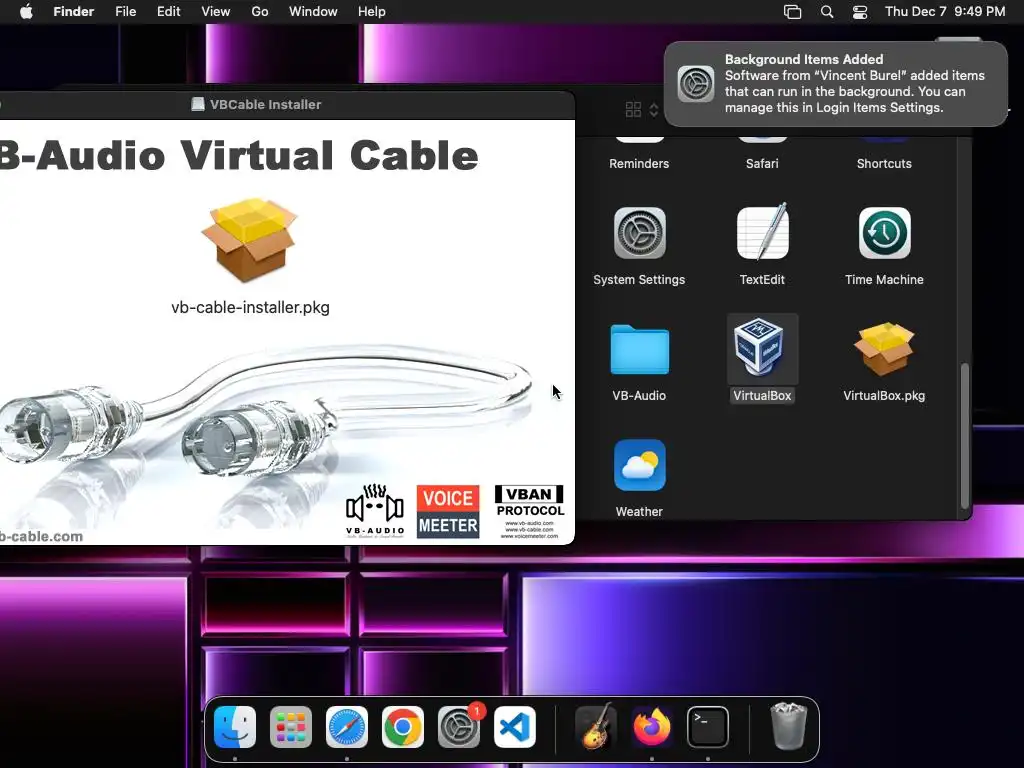Click the VB-Audio logo in the installer
Image resolution: width=1024 pixels, height=768 pixels.
[375, 511]
